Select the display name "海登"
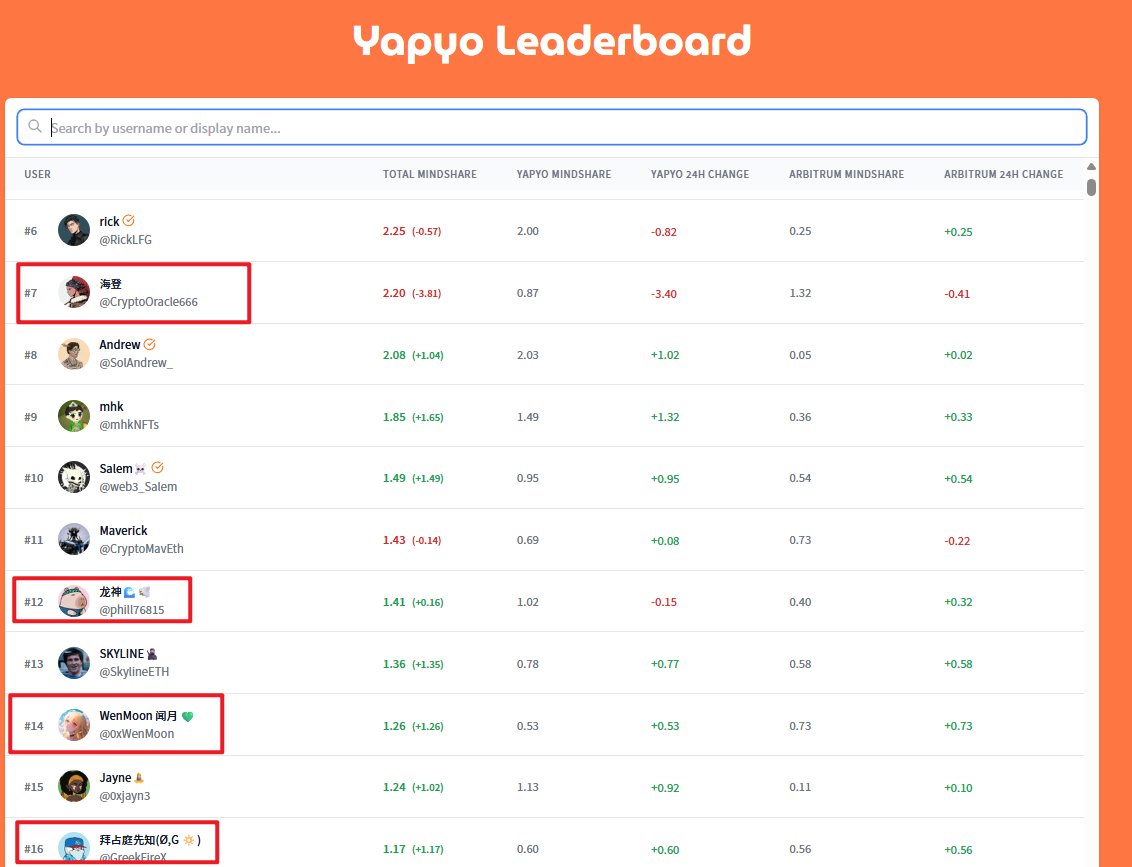 (110, 284)
